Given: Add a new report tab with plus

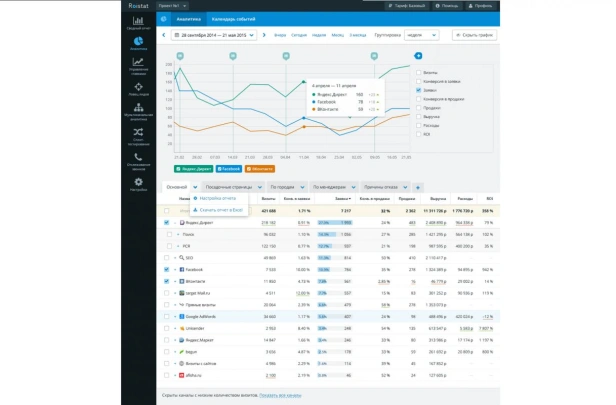Looking at the screenshot, I should tap(418, 187).
